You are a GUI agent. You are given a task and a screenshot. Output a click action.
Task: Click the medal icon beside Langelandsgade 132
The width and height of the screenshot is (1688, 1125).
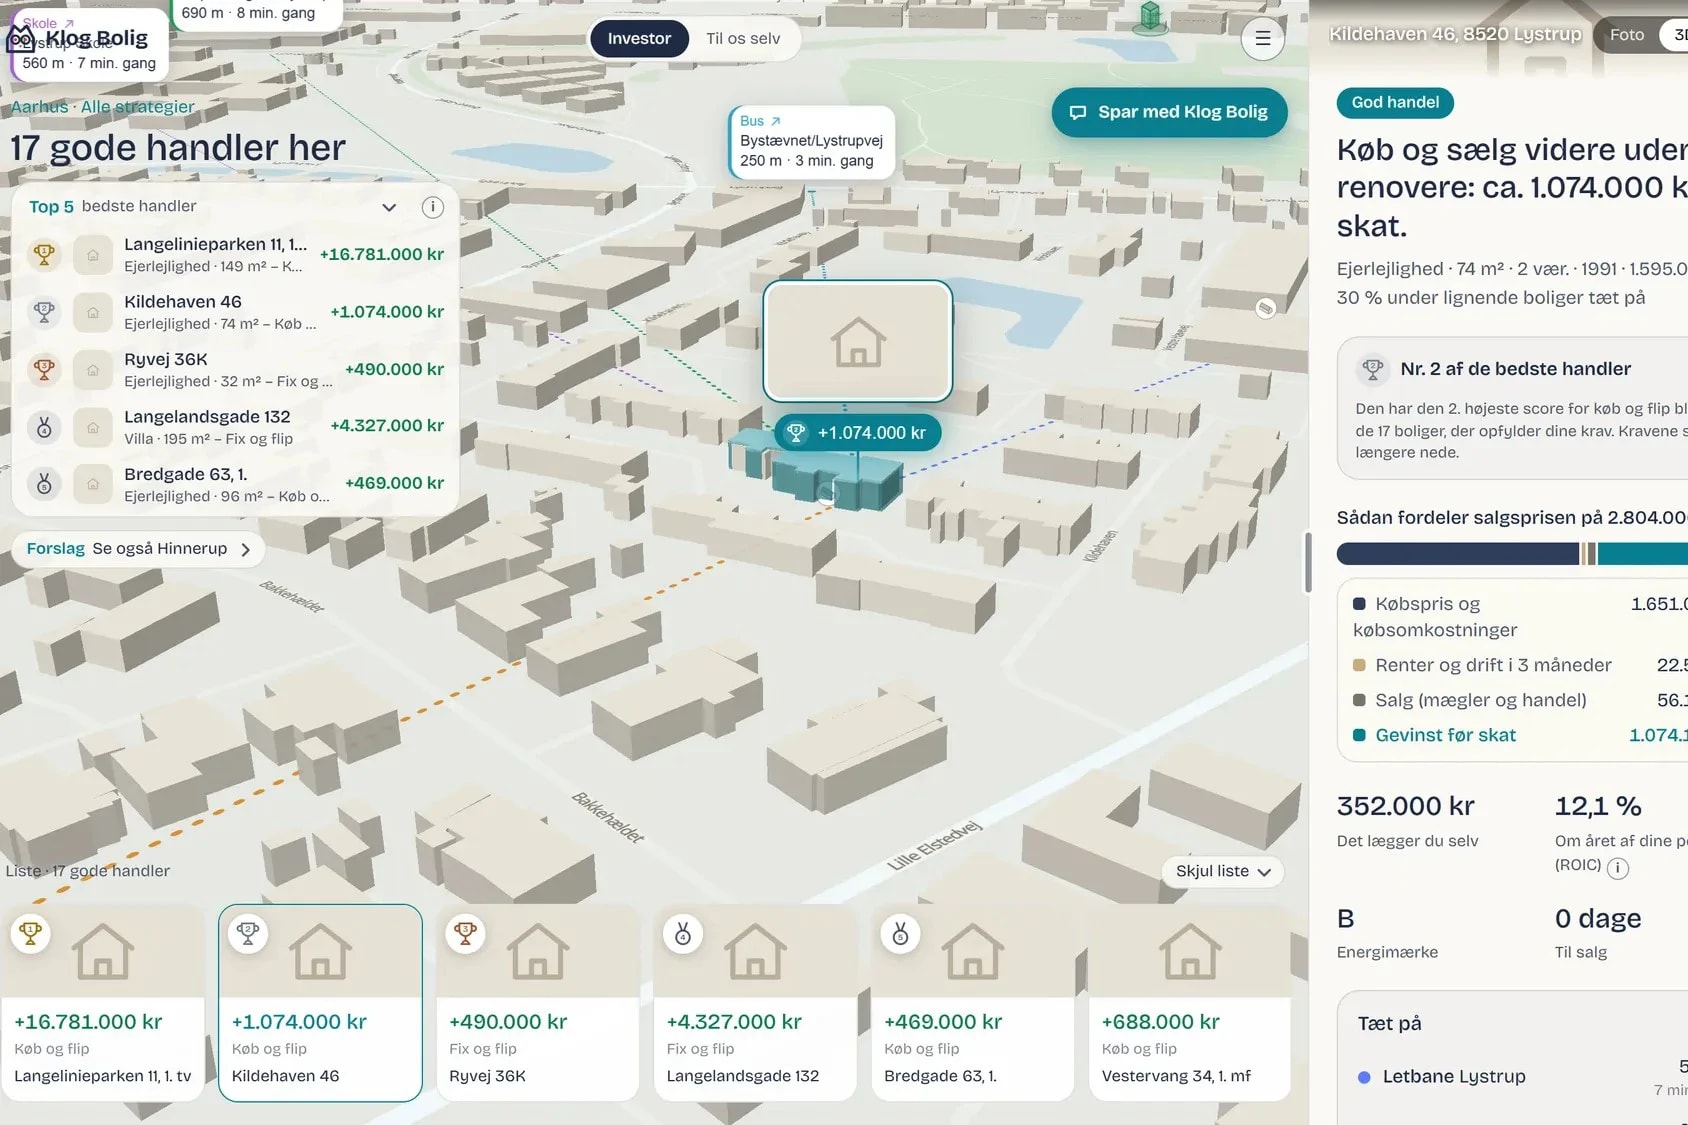tap(44, 427)
